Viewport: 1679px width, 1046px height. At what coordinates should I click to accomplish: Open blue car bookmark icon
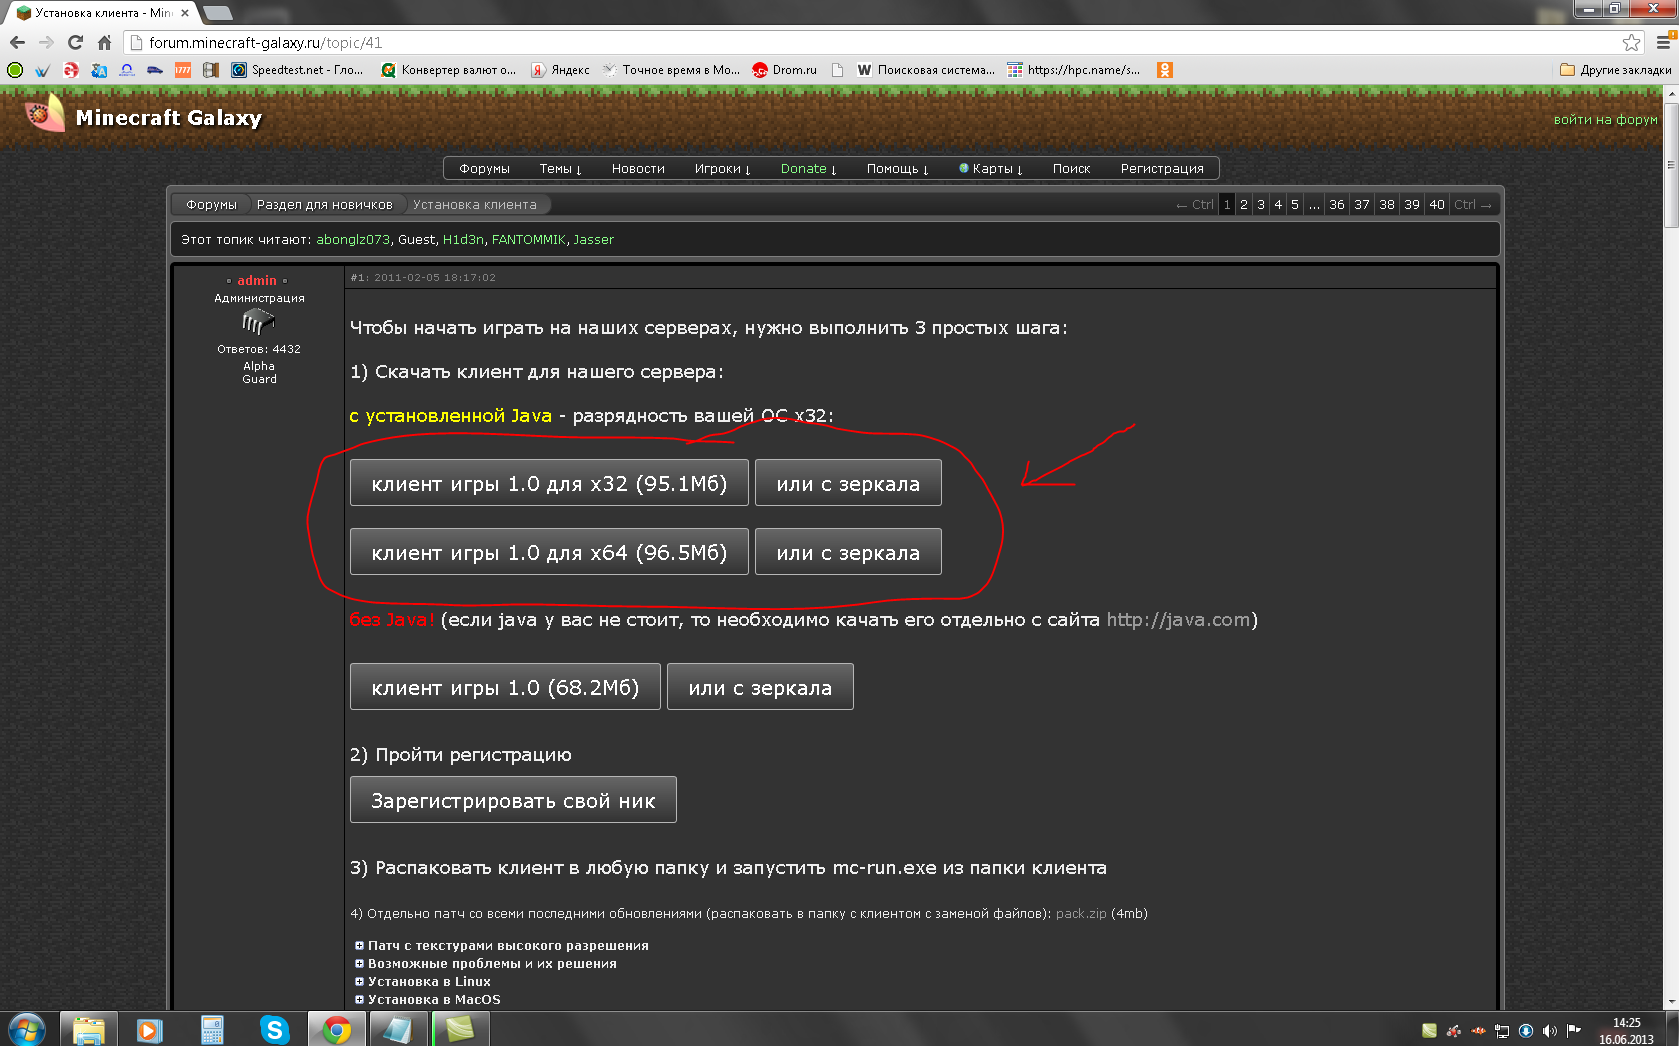(155, 70)
